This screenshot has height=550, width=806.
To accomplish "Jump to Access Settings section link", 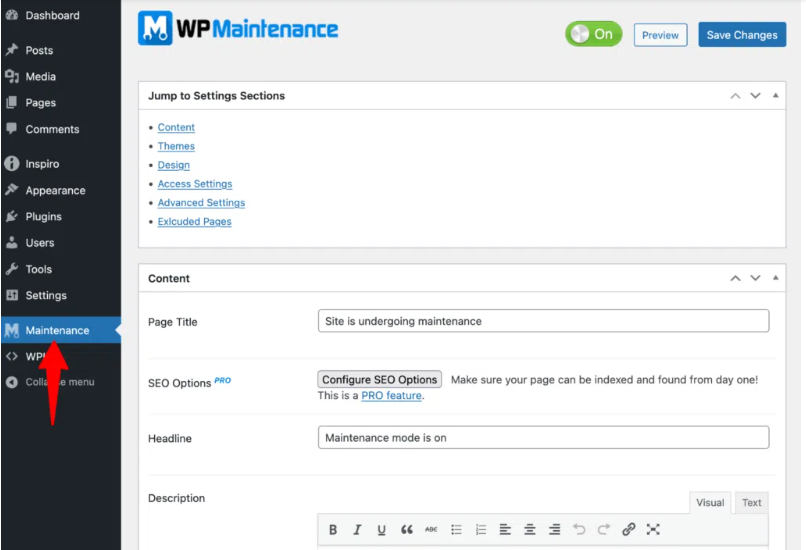I will (194, 184).
